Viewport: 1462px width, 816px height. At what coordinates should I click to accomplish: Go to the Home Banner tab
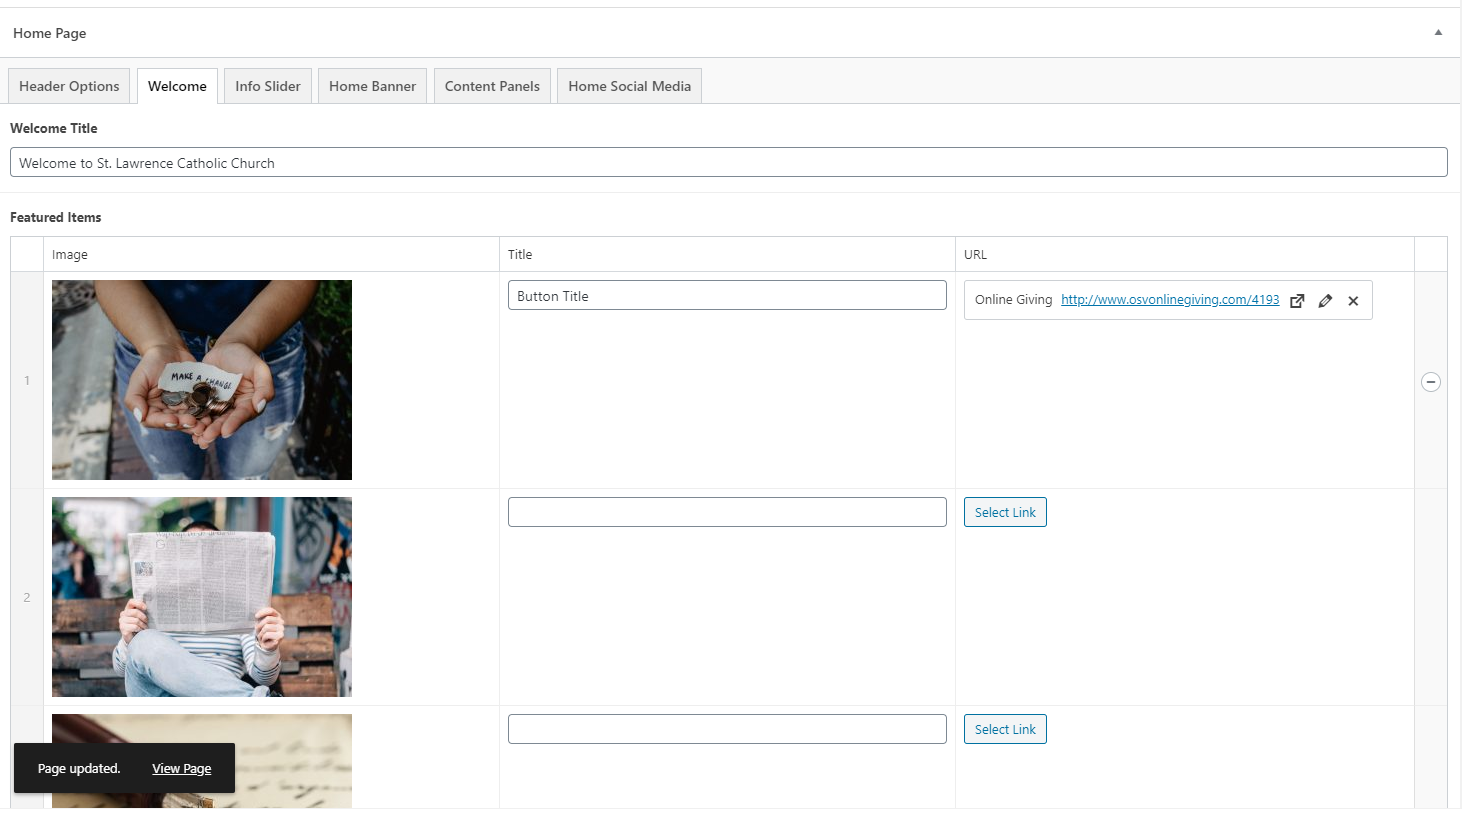click(x=372, y=86)
